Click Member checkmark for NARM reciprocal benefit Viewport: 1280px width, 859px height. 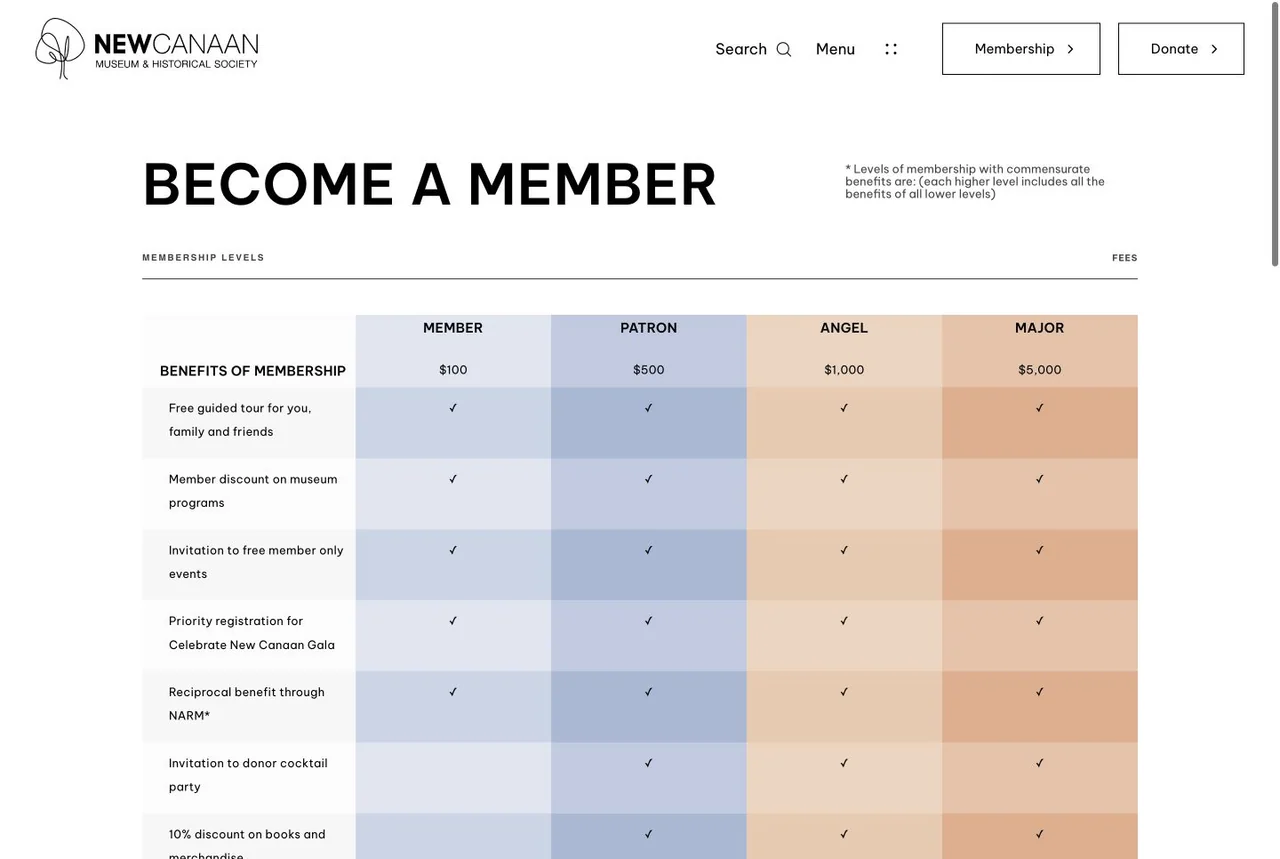[453, 692]
